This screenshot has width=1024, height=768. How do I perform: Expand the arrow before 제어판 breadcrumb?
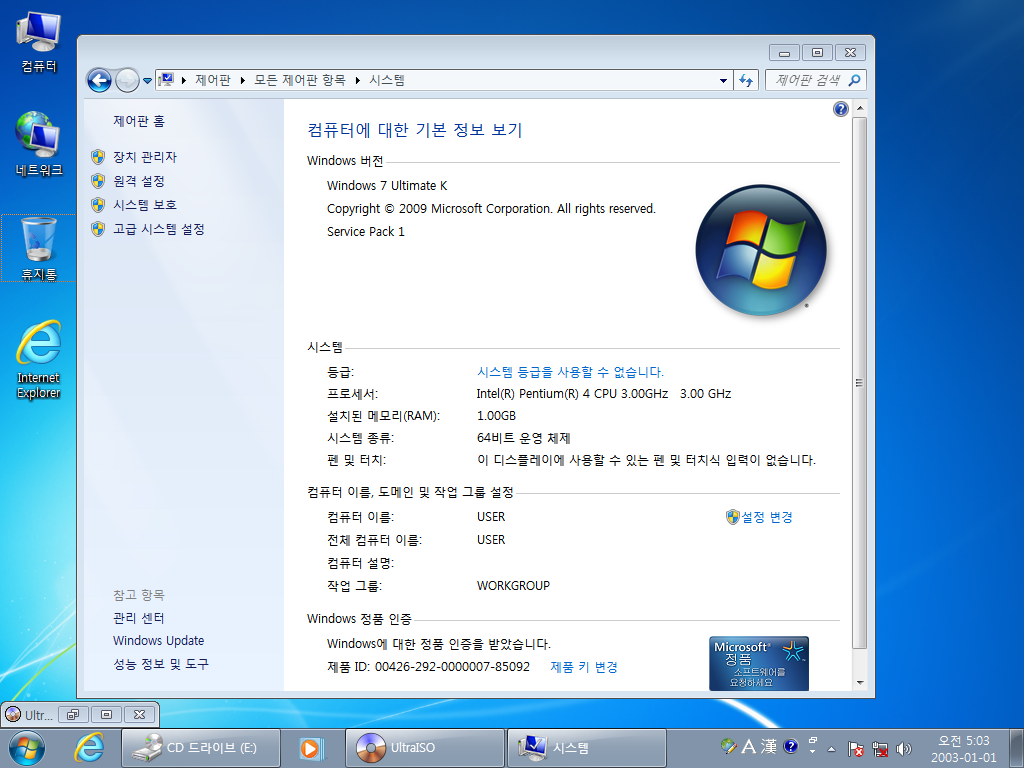(x=184, y=80)
